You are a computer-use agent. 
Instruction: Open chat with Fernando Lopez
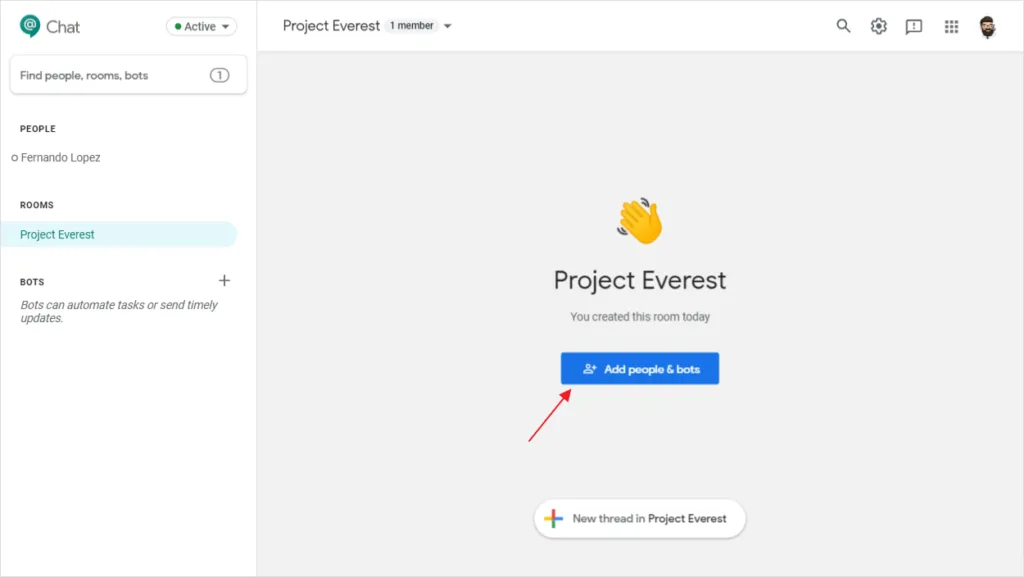click(60, 157)
